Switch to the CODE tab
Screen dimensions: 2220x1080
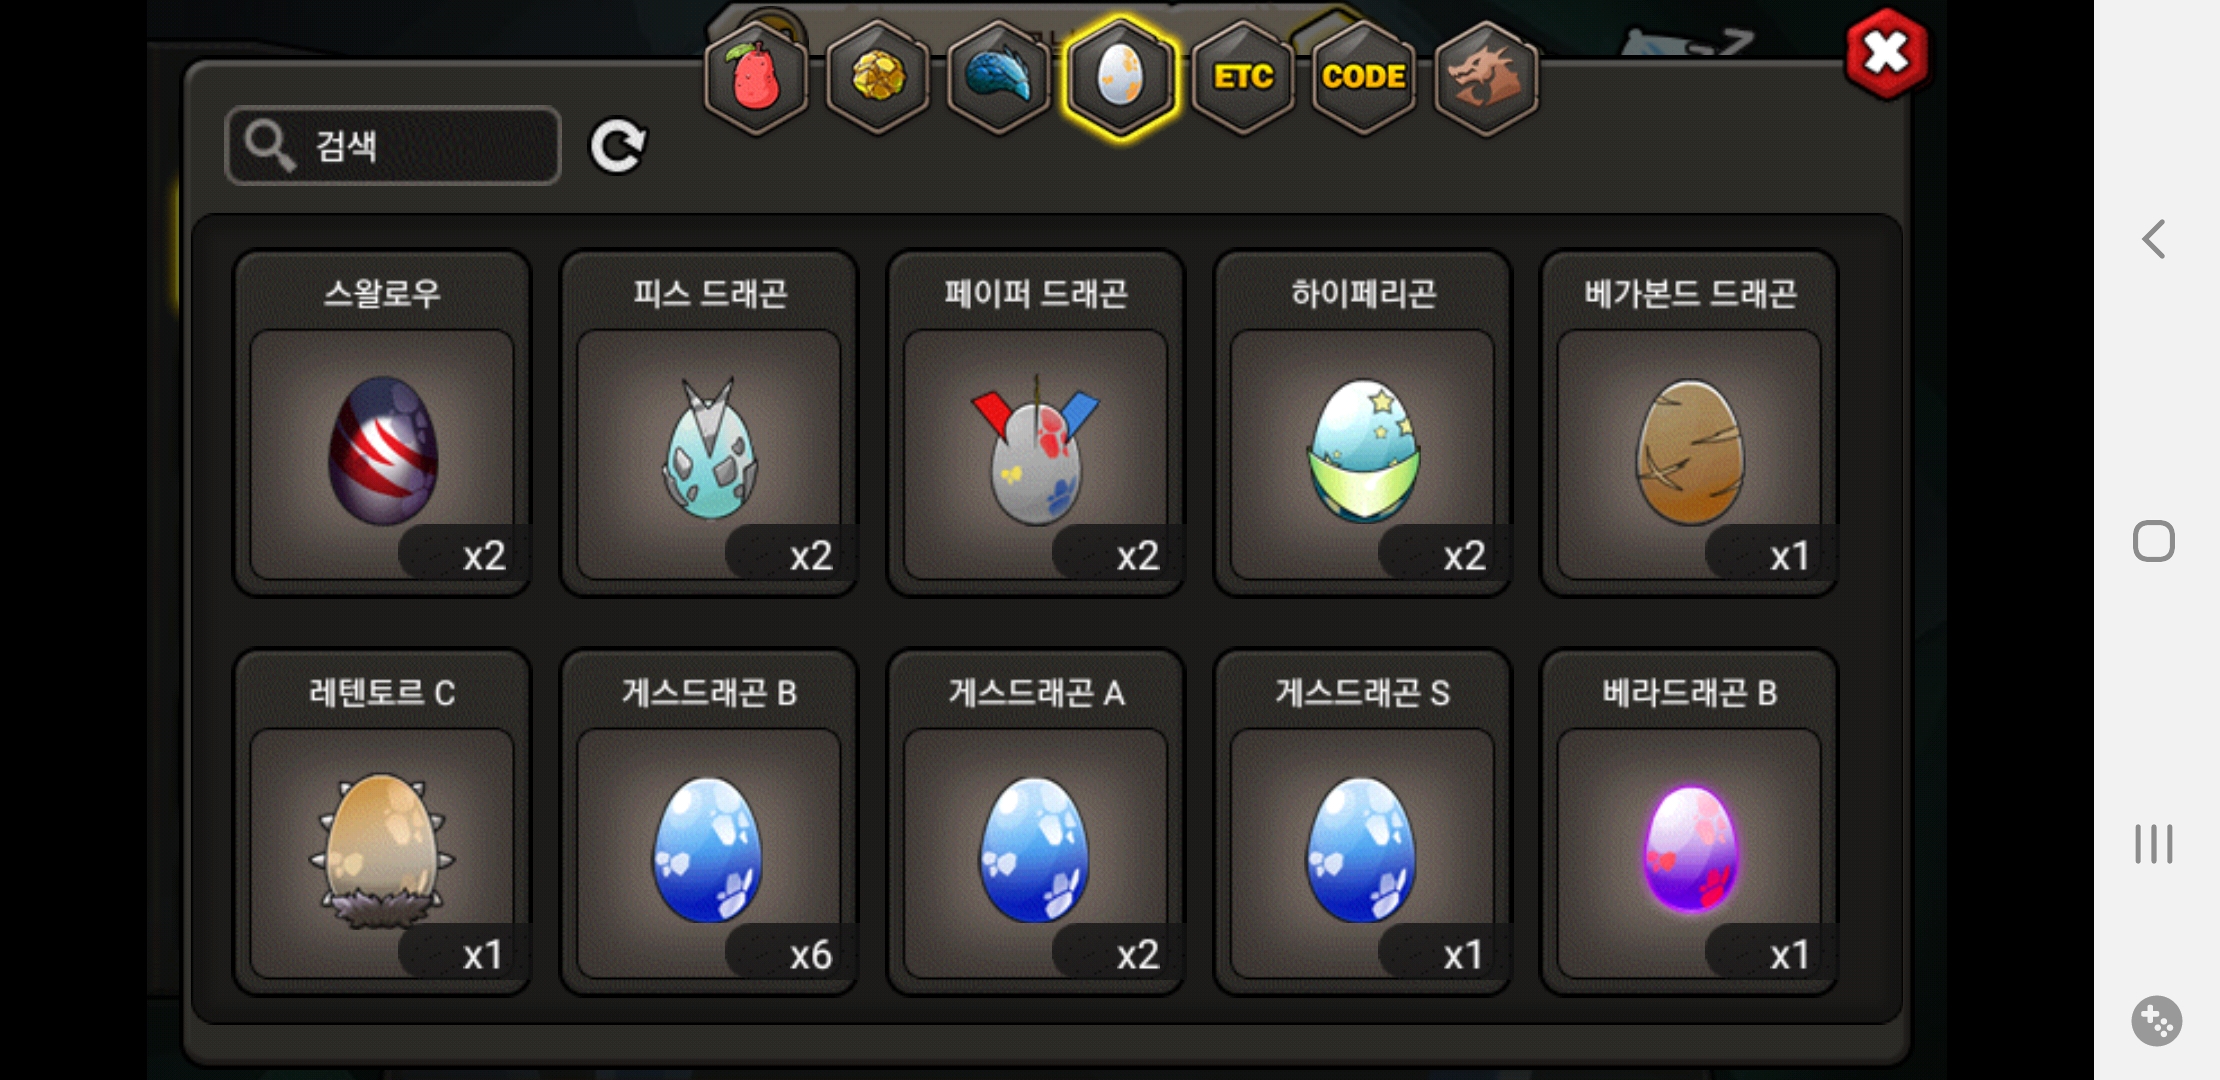1364,78
